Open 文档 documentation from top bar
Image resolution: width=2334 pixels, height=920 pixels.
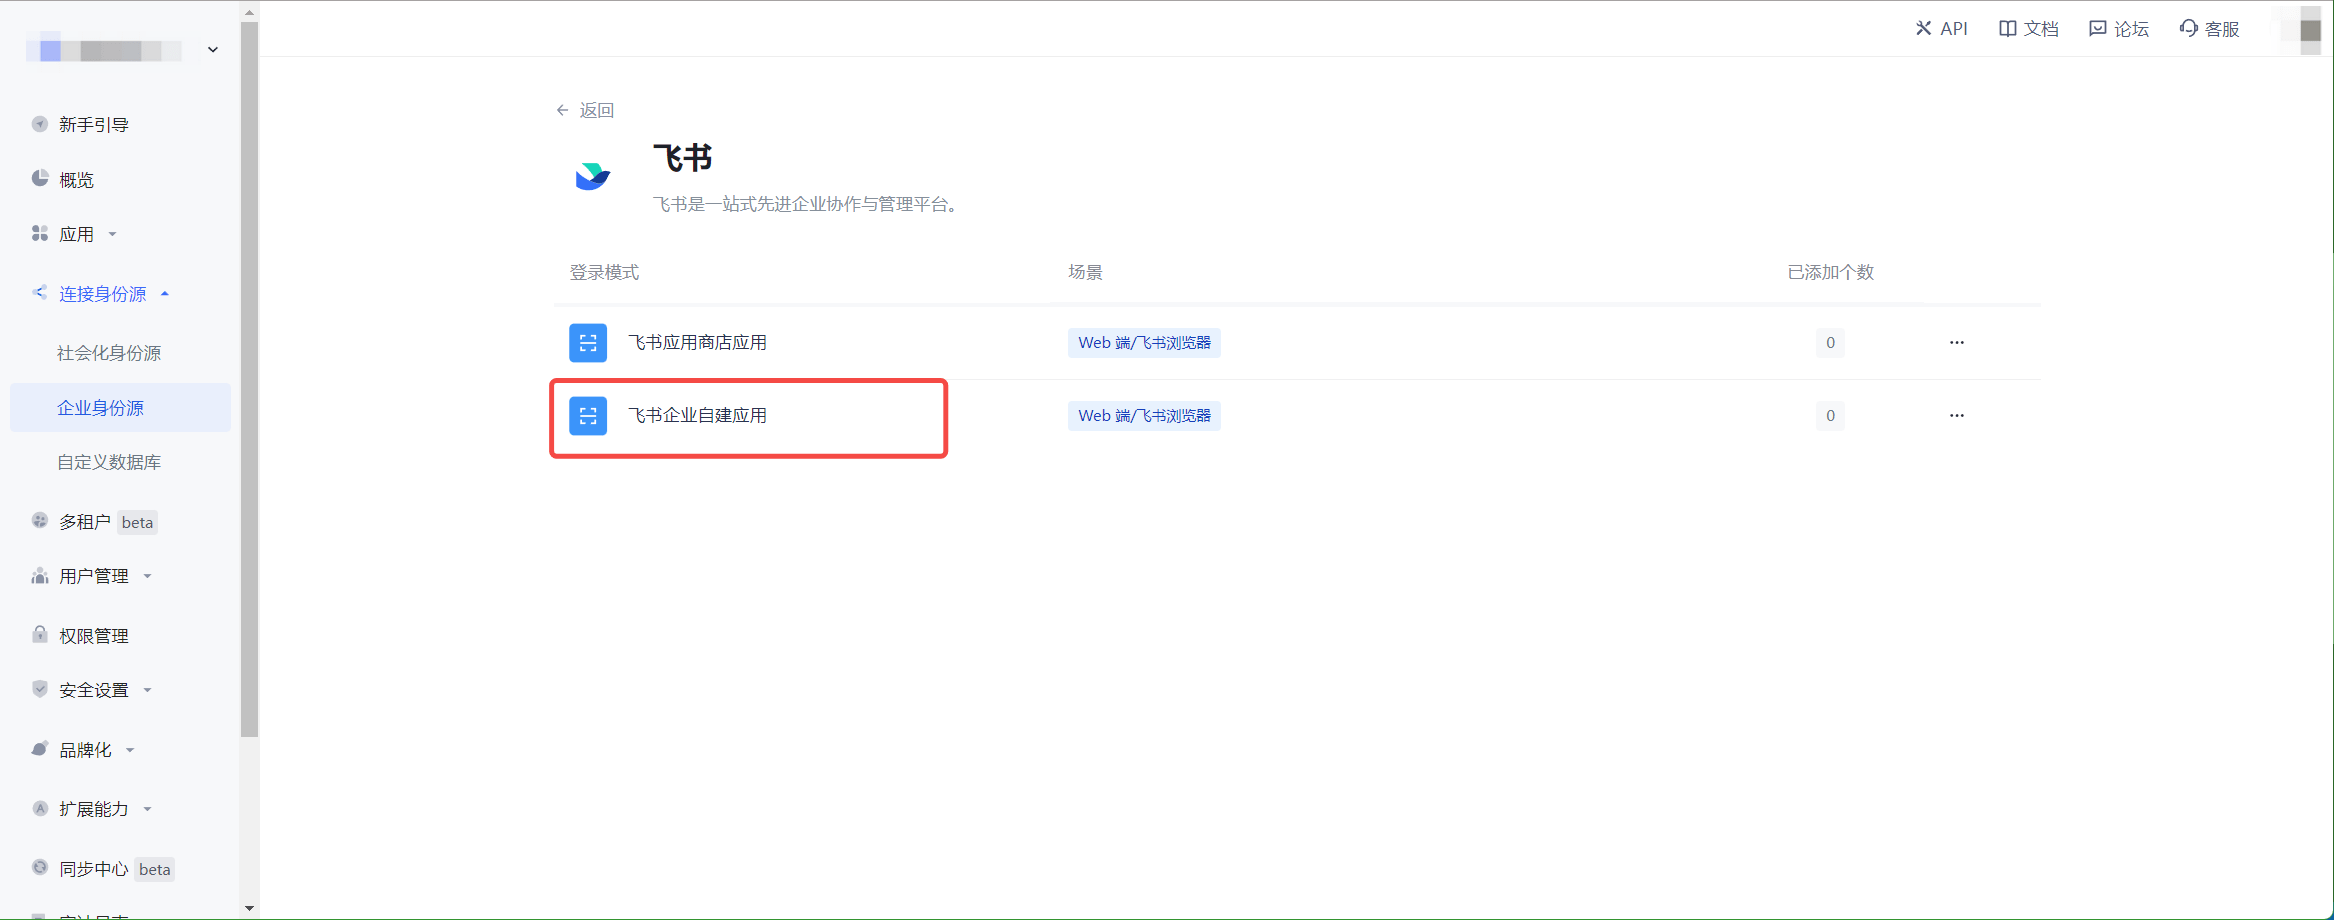click(x=2028, y=29)
